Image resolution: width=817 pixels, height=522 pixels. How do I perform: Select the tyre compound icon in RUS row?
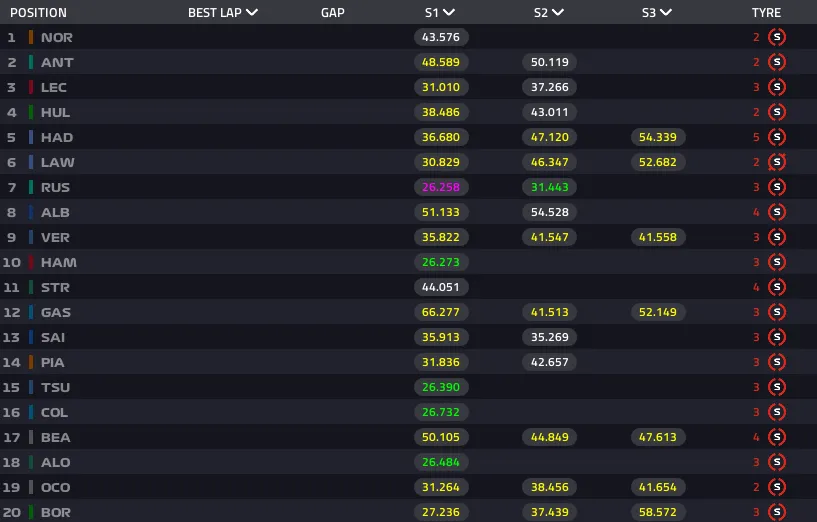pyautogui.click(x=777, y=187)
